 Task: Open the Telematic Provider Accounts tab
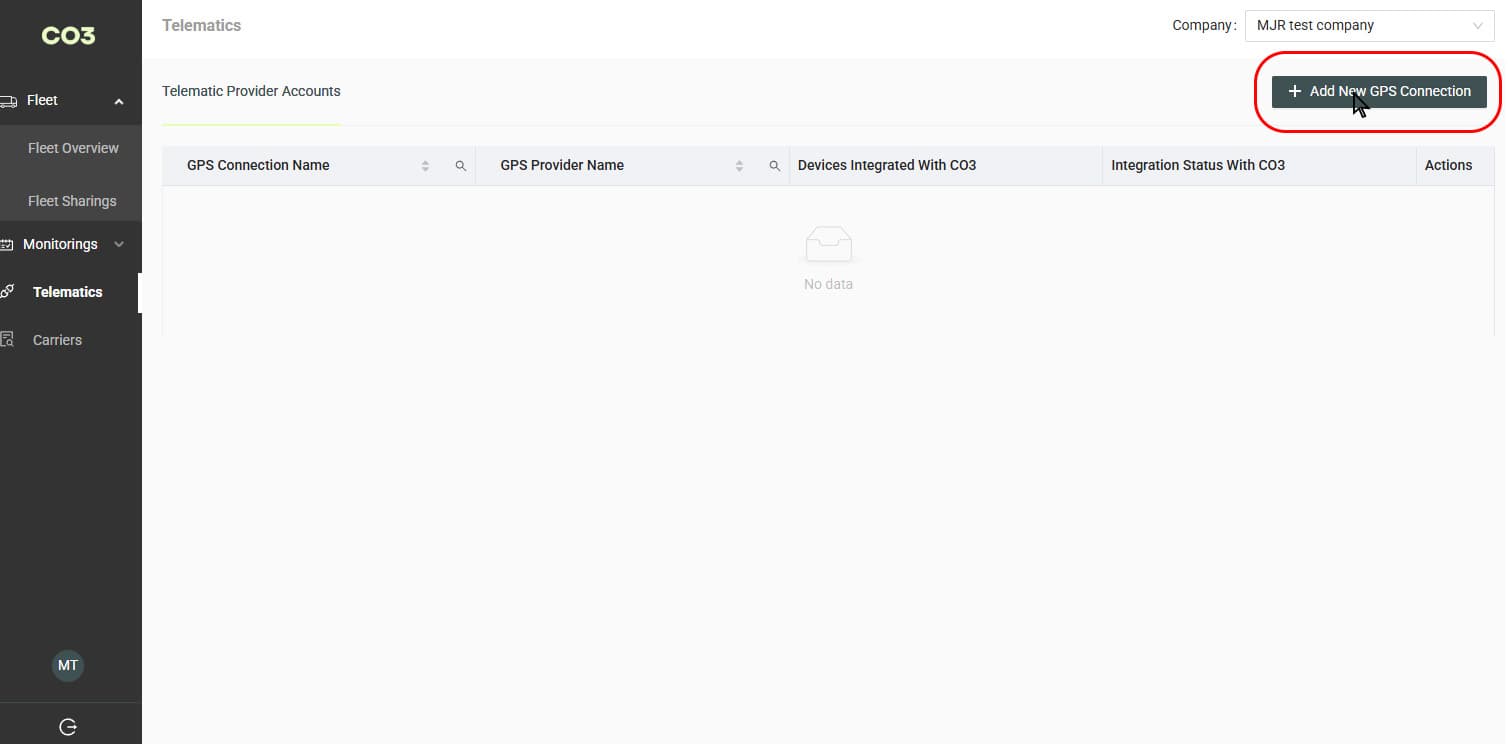[251, 90]
